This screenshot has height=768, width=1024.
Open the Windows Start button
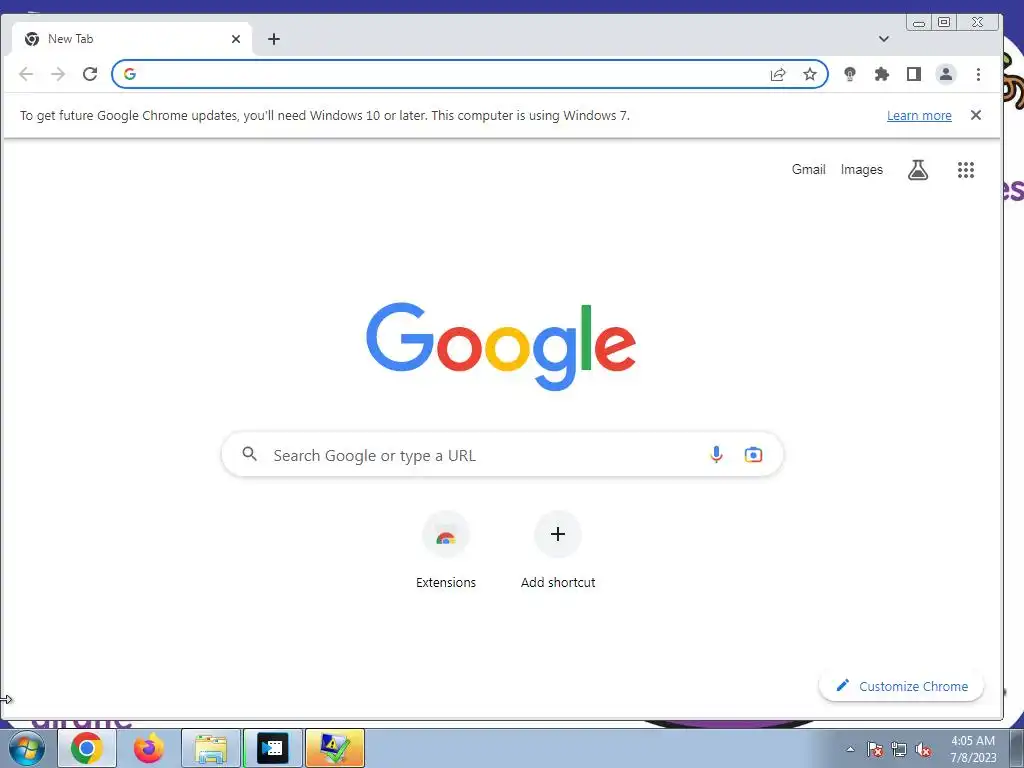(26, 748)
